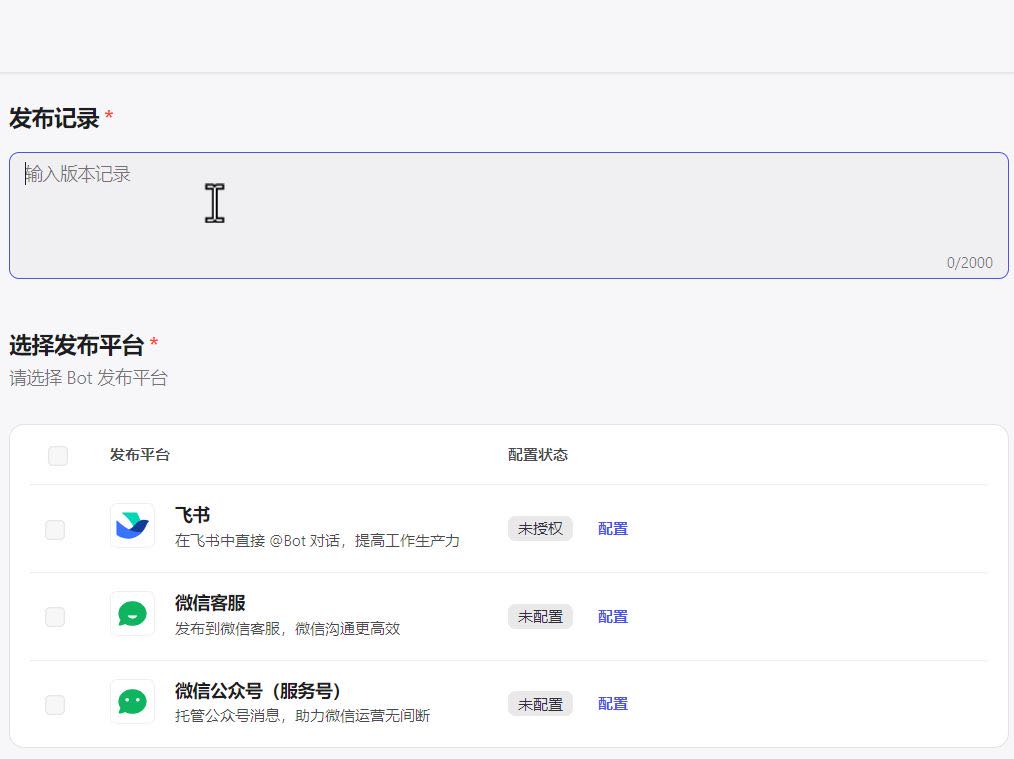This screenshot has width=1014, height=759.
Task: Click the 微信客服 green chat icon
Action: [132, 614]
